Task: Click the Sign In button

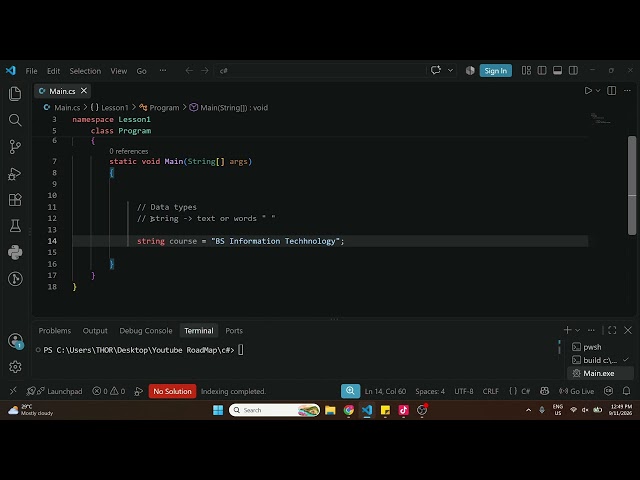Action: point(496,71)
